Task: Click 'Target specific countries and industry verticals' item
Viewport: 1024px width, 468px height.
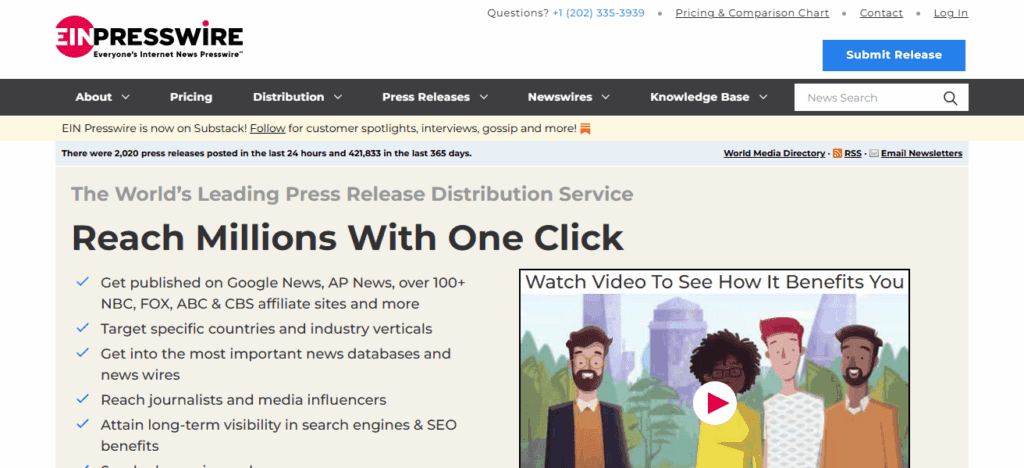Action: [x=266, y=328]
